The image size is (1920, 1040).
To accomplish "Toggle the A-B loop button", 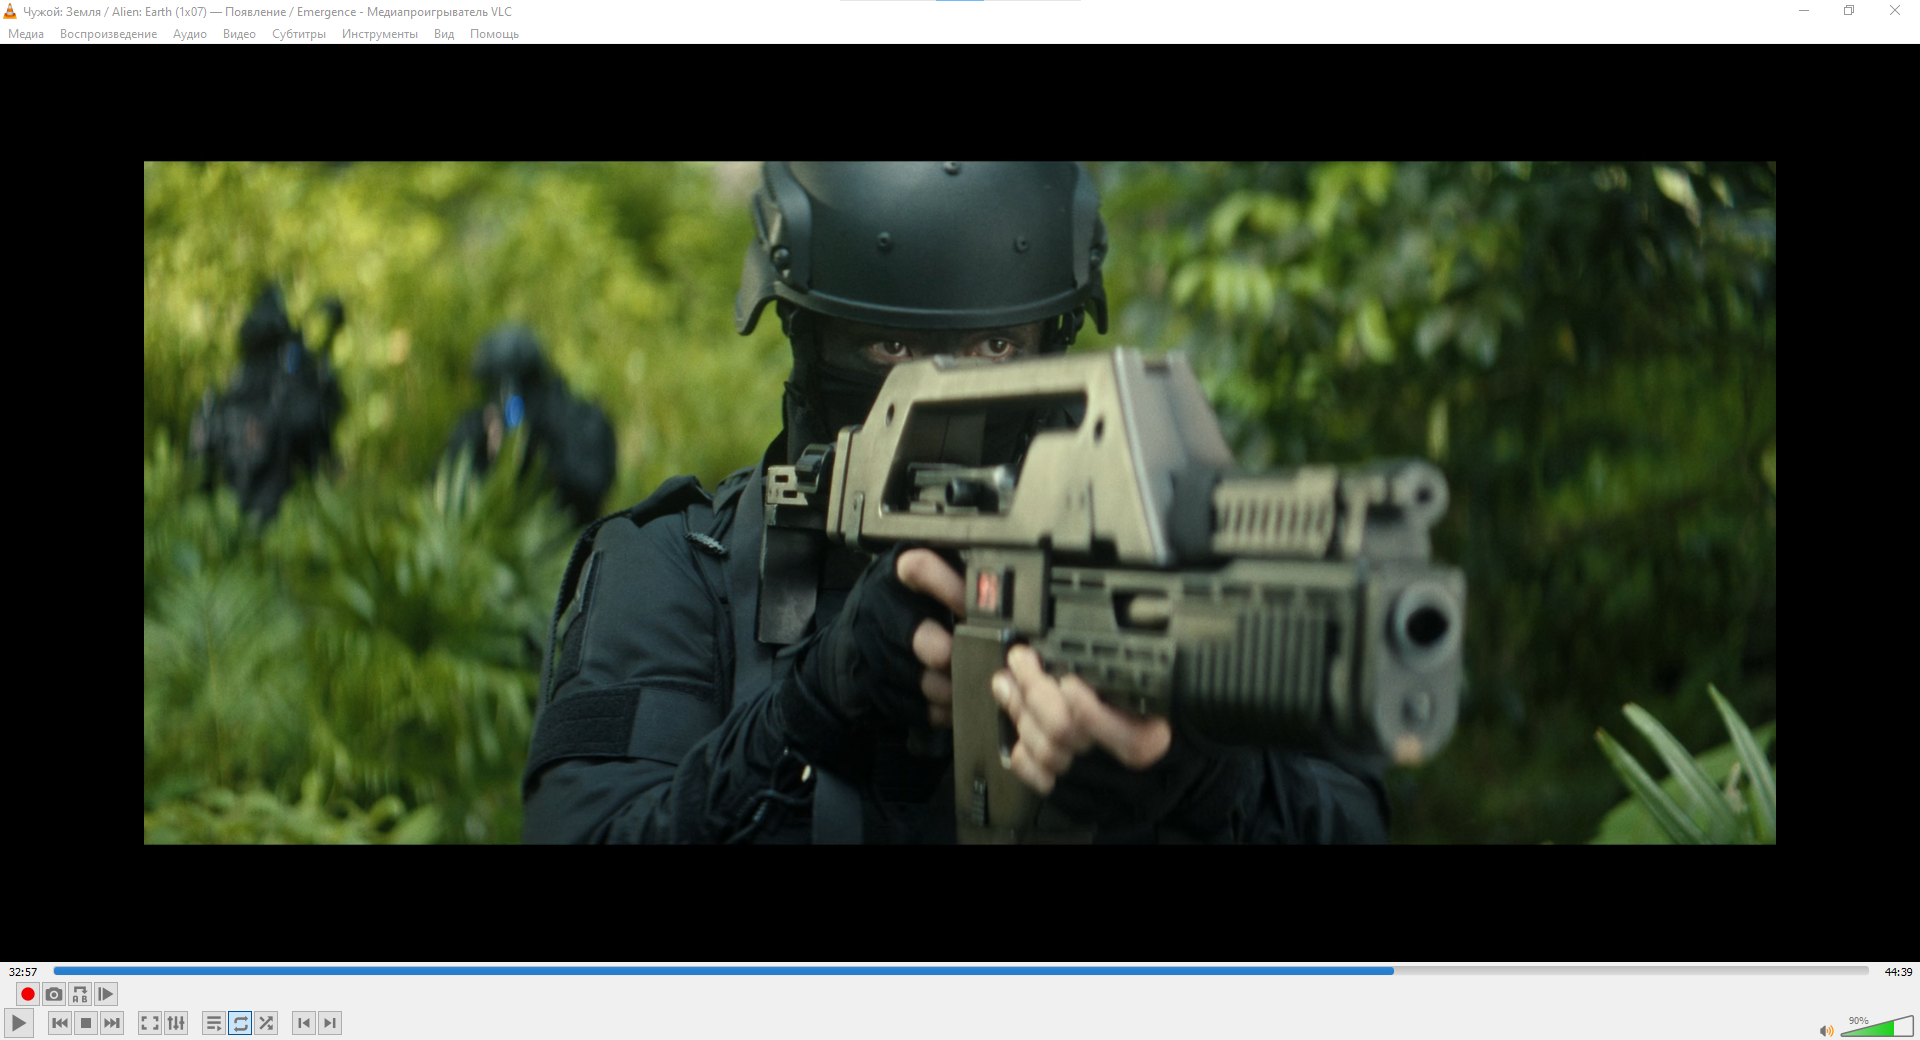I will pos(80,994).
